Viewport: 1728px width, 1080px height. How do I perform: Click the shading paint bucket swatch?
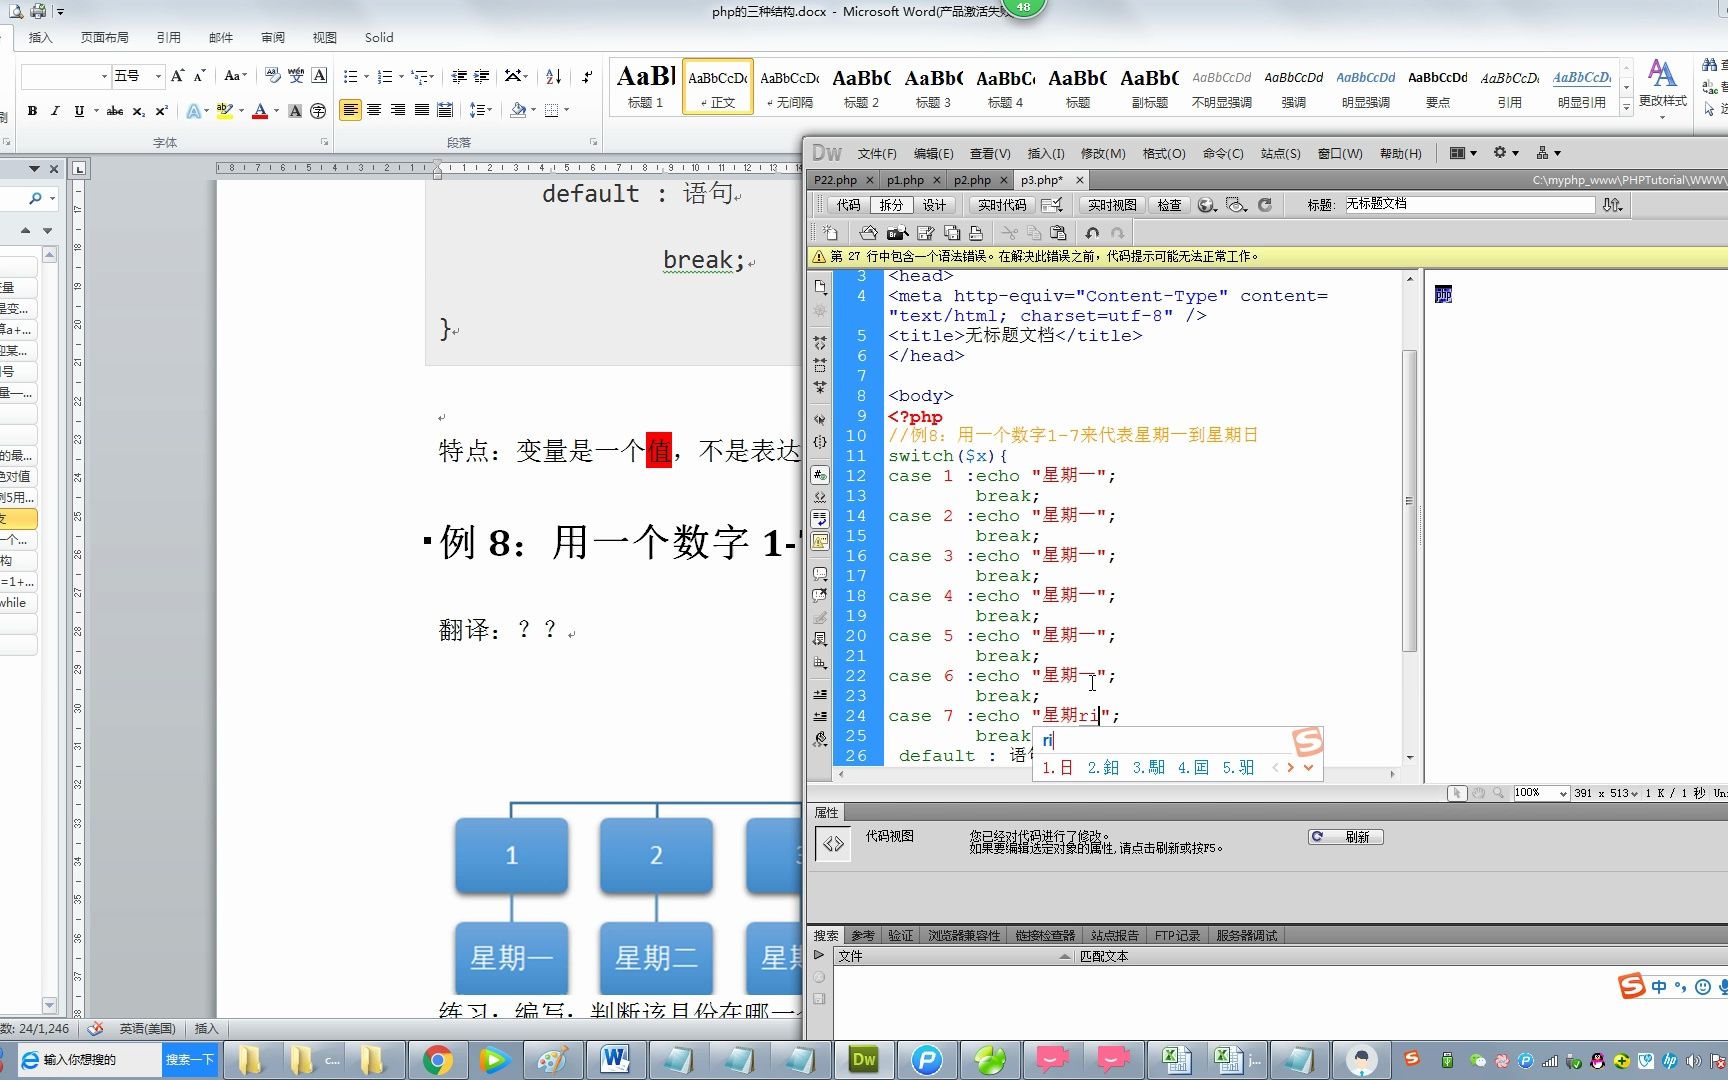[518, 110]
